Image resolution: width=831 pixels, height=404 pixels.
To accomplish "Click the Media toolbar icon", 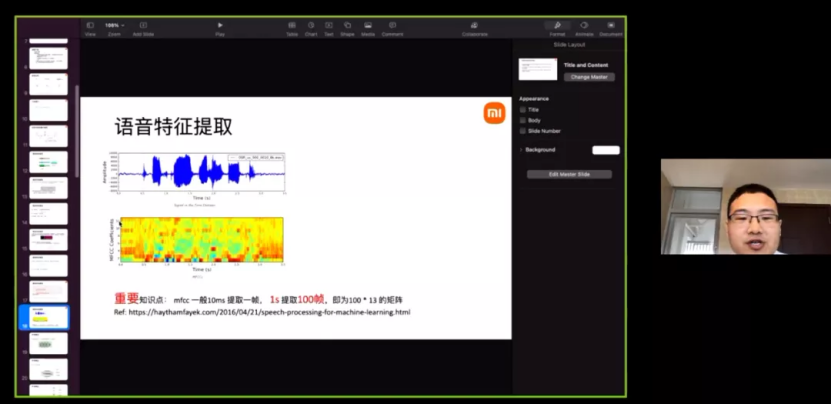I will (368, 25).
